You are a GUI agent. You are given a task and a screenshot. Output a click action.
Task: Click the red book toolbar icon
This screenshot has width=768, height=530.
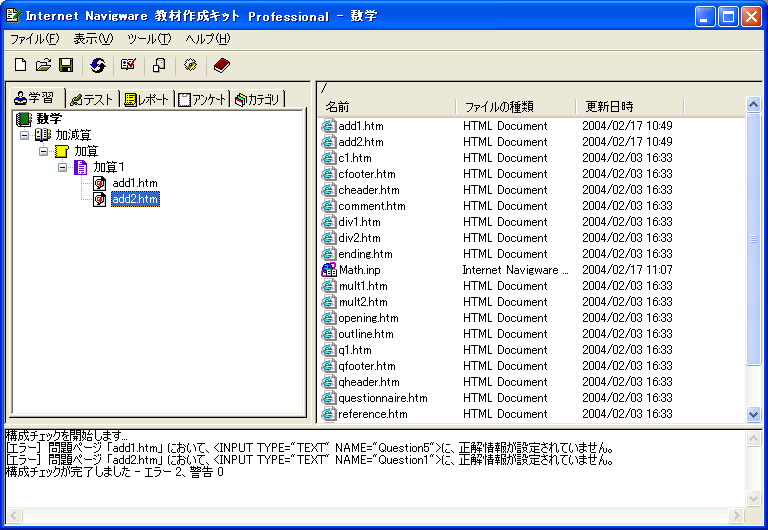point(221,65)
